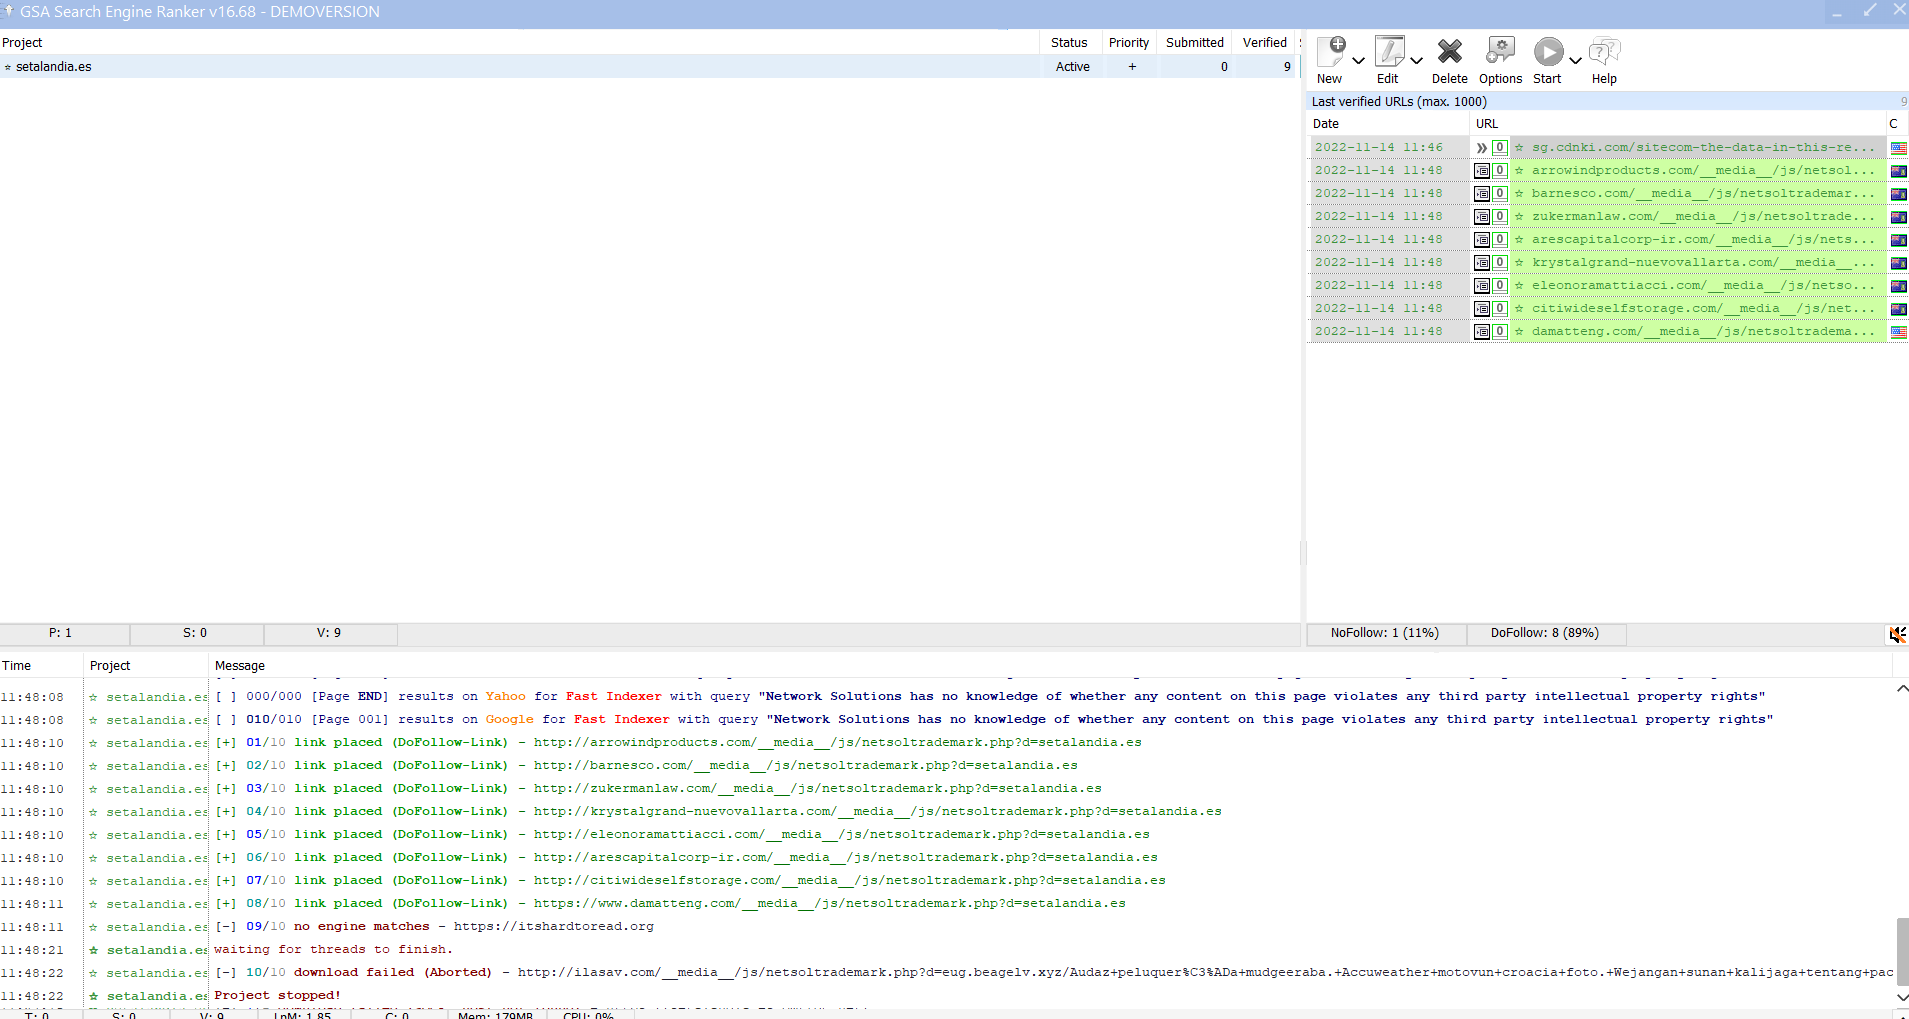Click the 0 badge on barnesco.com row
1909x1019 pixels.
1500,194
